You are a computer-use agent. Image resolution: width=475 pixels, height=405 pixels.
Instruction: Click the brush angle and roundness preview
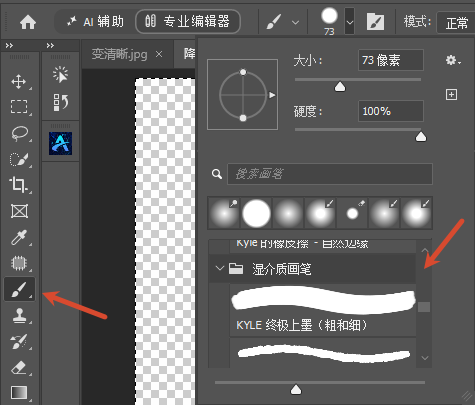[242, 95]
